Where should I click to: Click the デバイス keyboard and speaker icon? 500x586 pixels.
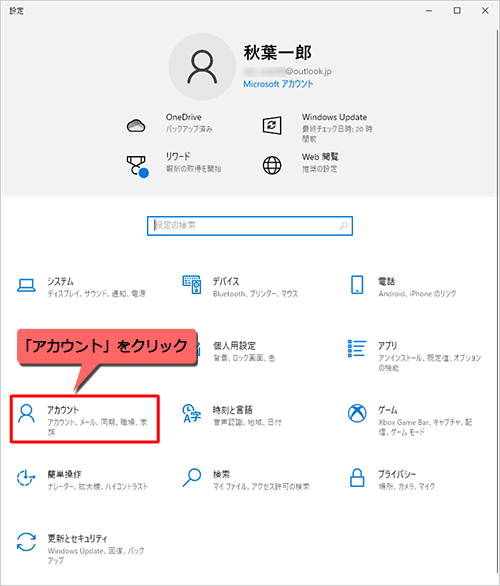pyautogui.click(x=192, y=285)
